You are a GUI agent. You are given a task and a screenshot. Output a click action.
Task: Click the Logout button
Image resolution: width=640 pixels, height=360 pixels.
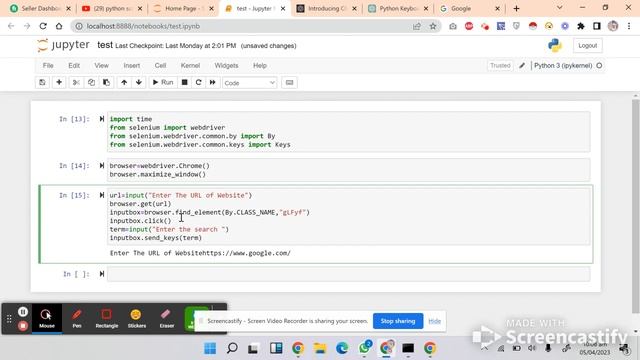(587, 46)
